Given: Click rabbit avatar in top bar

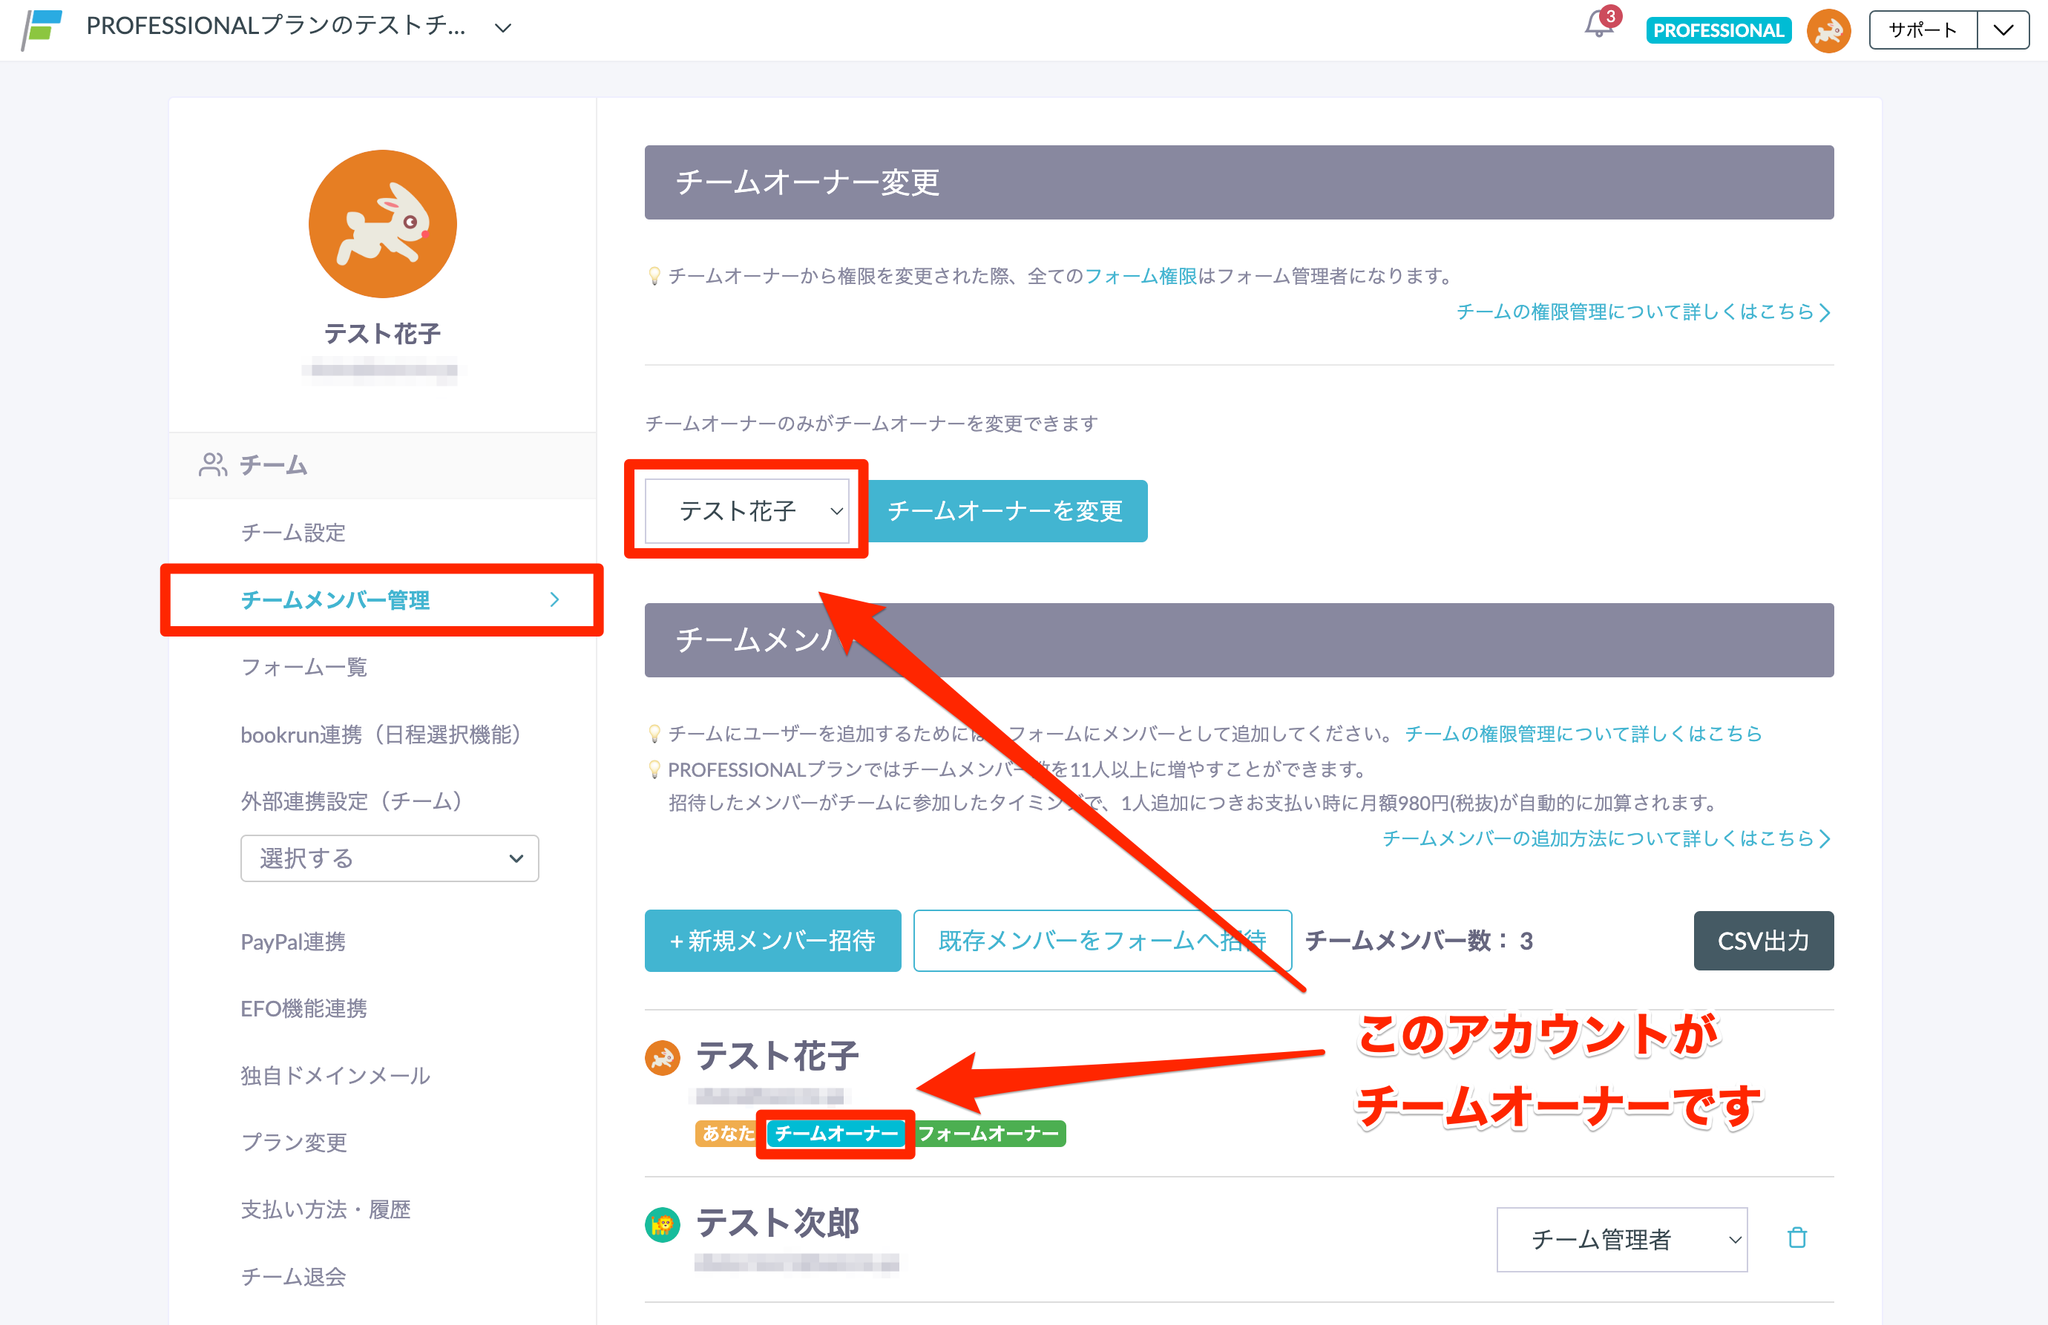Looking at the screenshot, I should (1828, 31).
